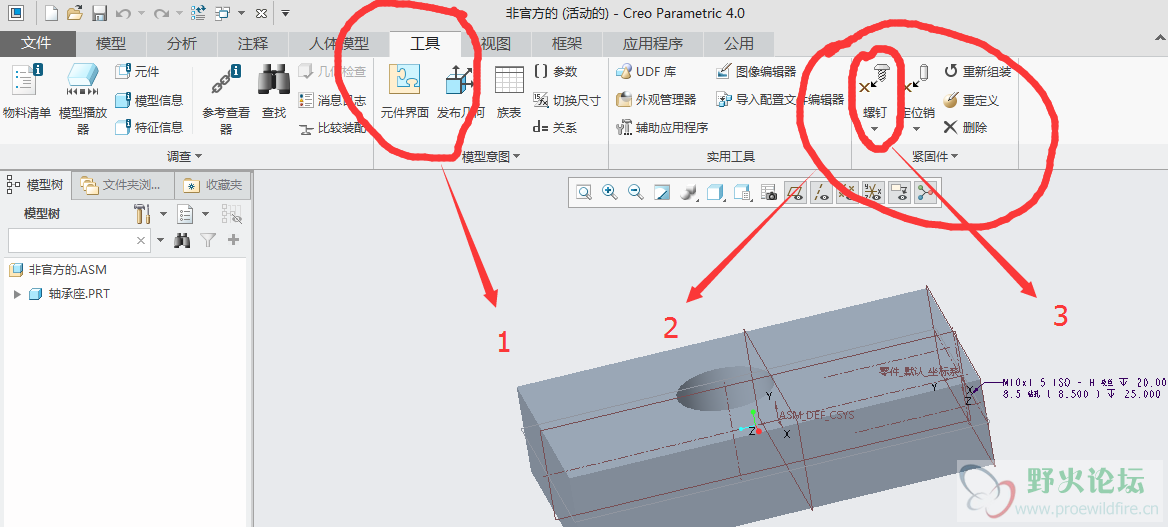Open the 收藏夹 favorites tab

(214, 185)
